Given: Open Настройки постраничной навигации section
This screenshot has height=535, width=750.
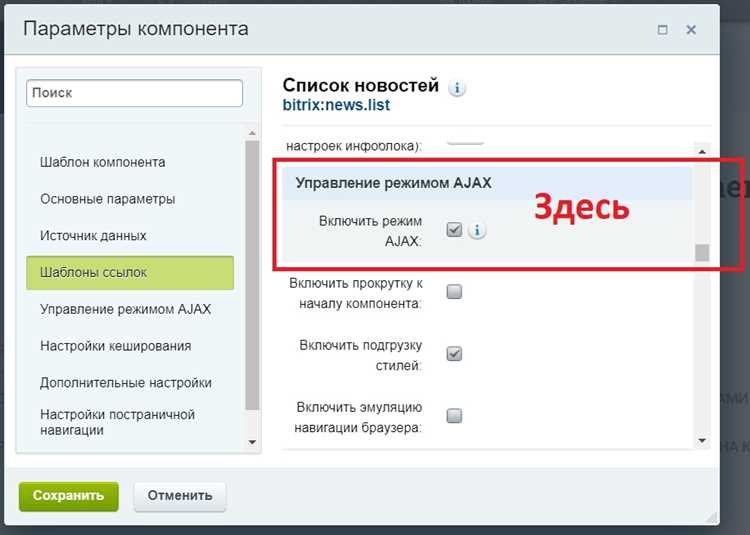Looking at the screenshot, I should pyautogui.click(x=118, y=422).
